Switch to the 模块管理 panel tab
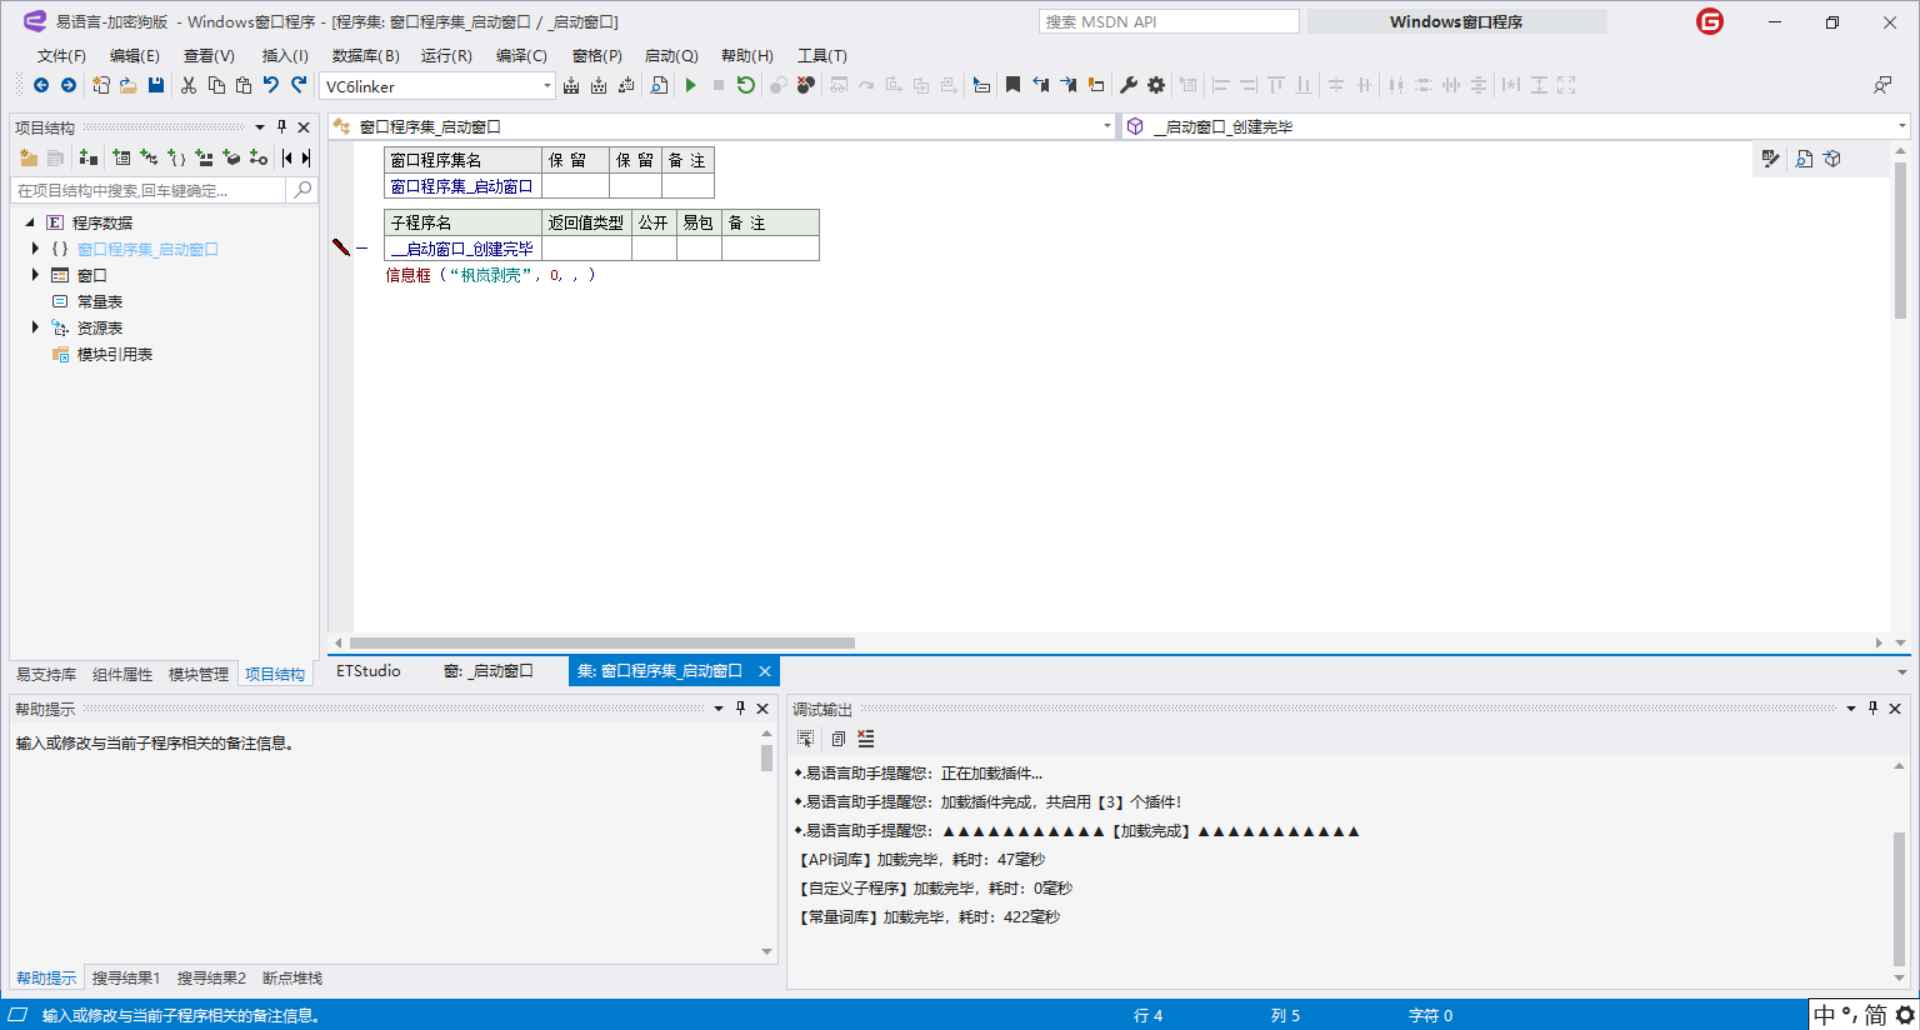Screen dimensions: 1920x1030 click(x=198, y=675)
